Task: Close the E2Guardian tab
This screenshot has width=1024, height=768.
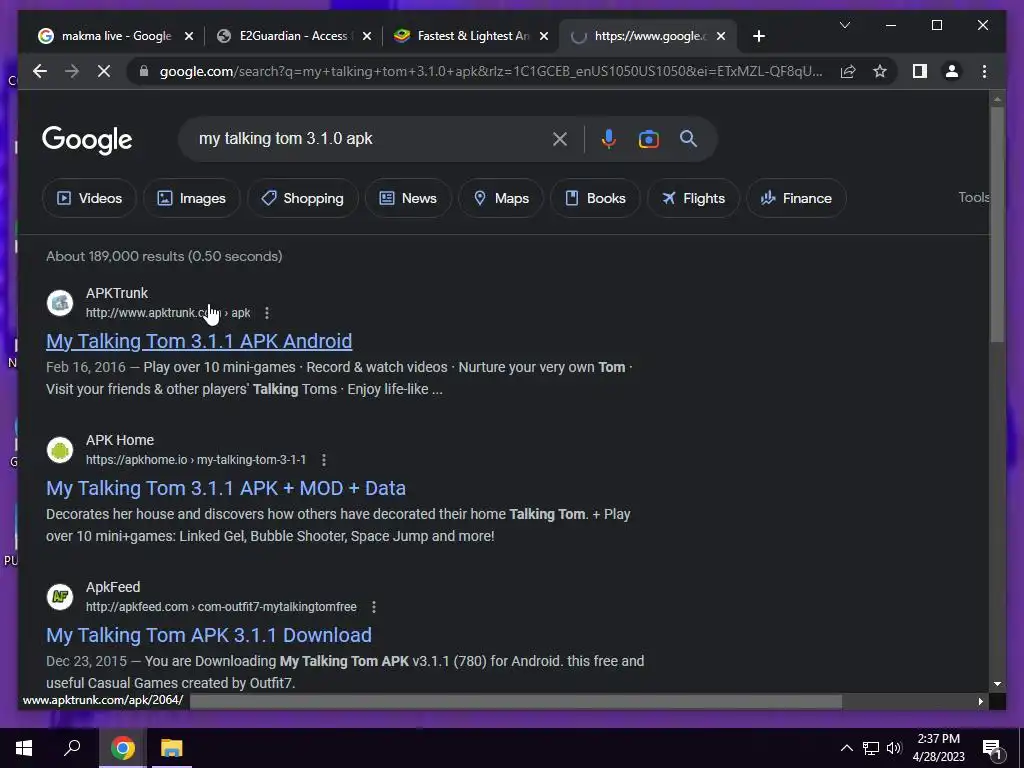Action: coord(367,36)
